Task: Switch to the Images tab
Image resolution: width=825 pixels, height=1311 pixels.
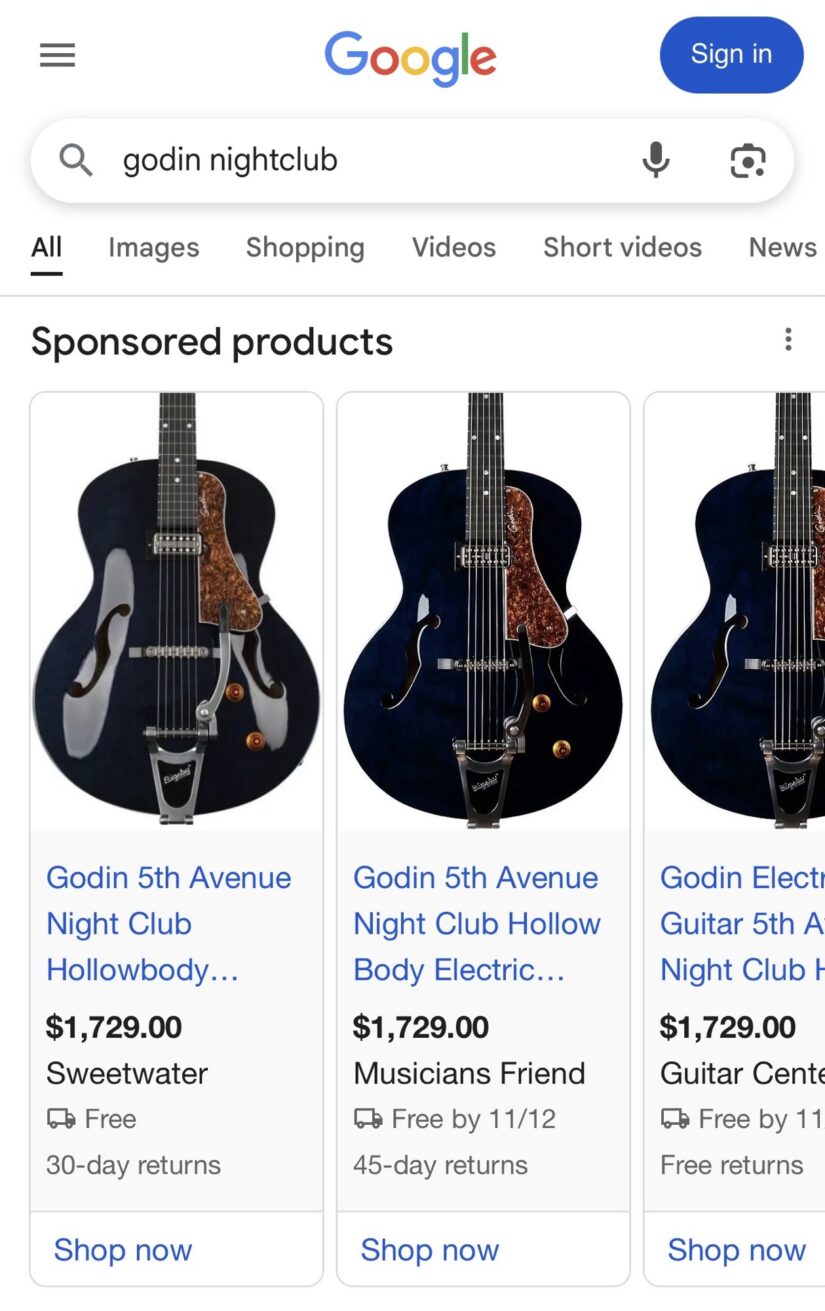Action: coord(153,248)
